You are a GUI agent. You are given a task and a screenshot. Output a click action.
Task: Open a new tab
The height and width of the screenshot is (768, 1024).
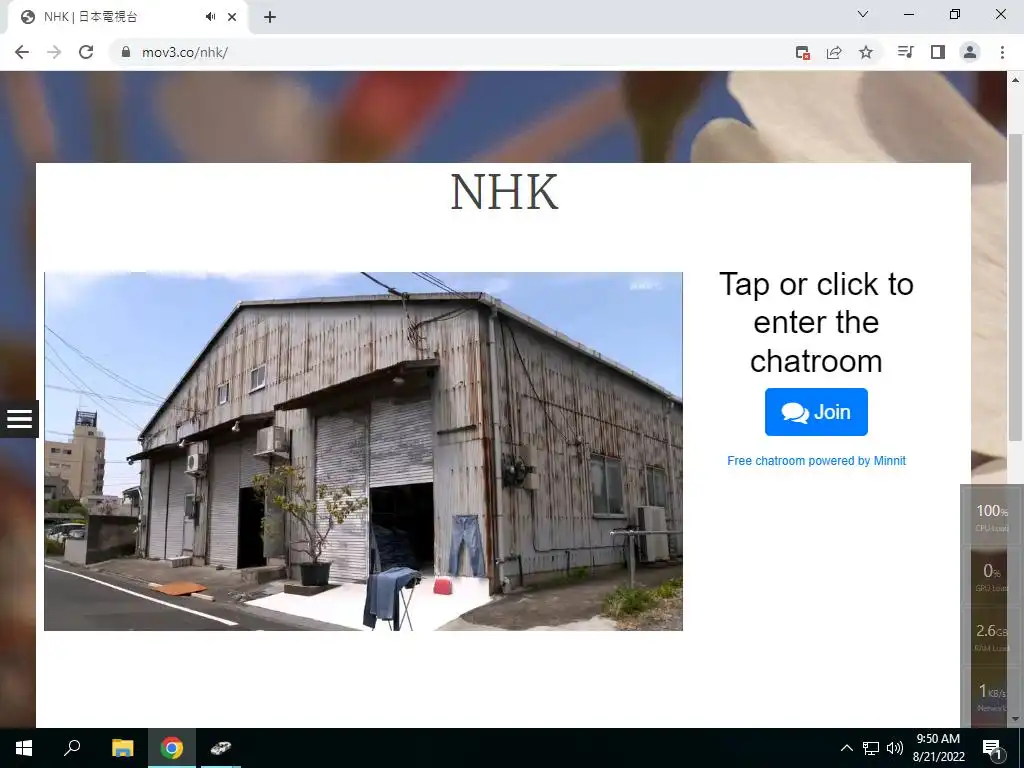tap(270, 17)
